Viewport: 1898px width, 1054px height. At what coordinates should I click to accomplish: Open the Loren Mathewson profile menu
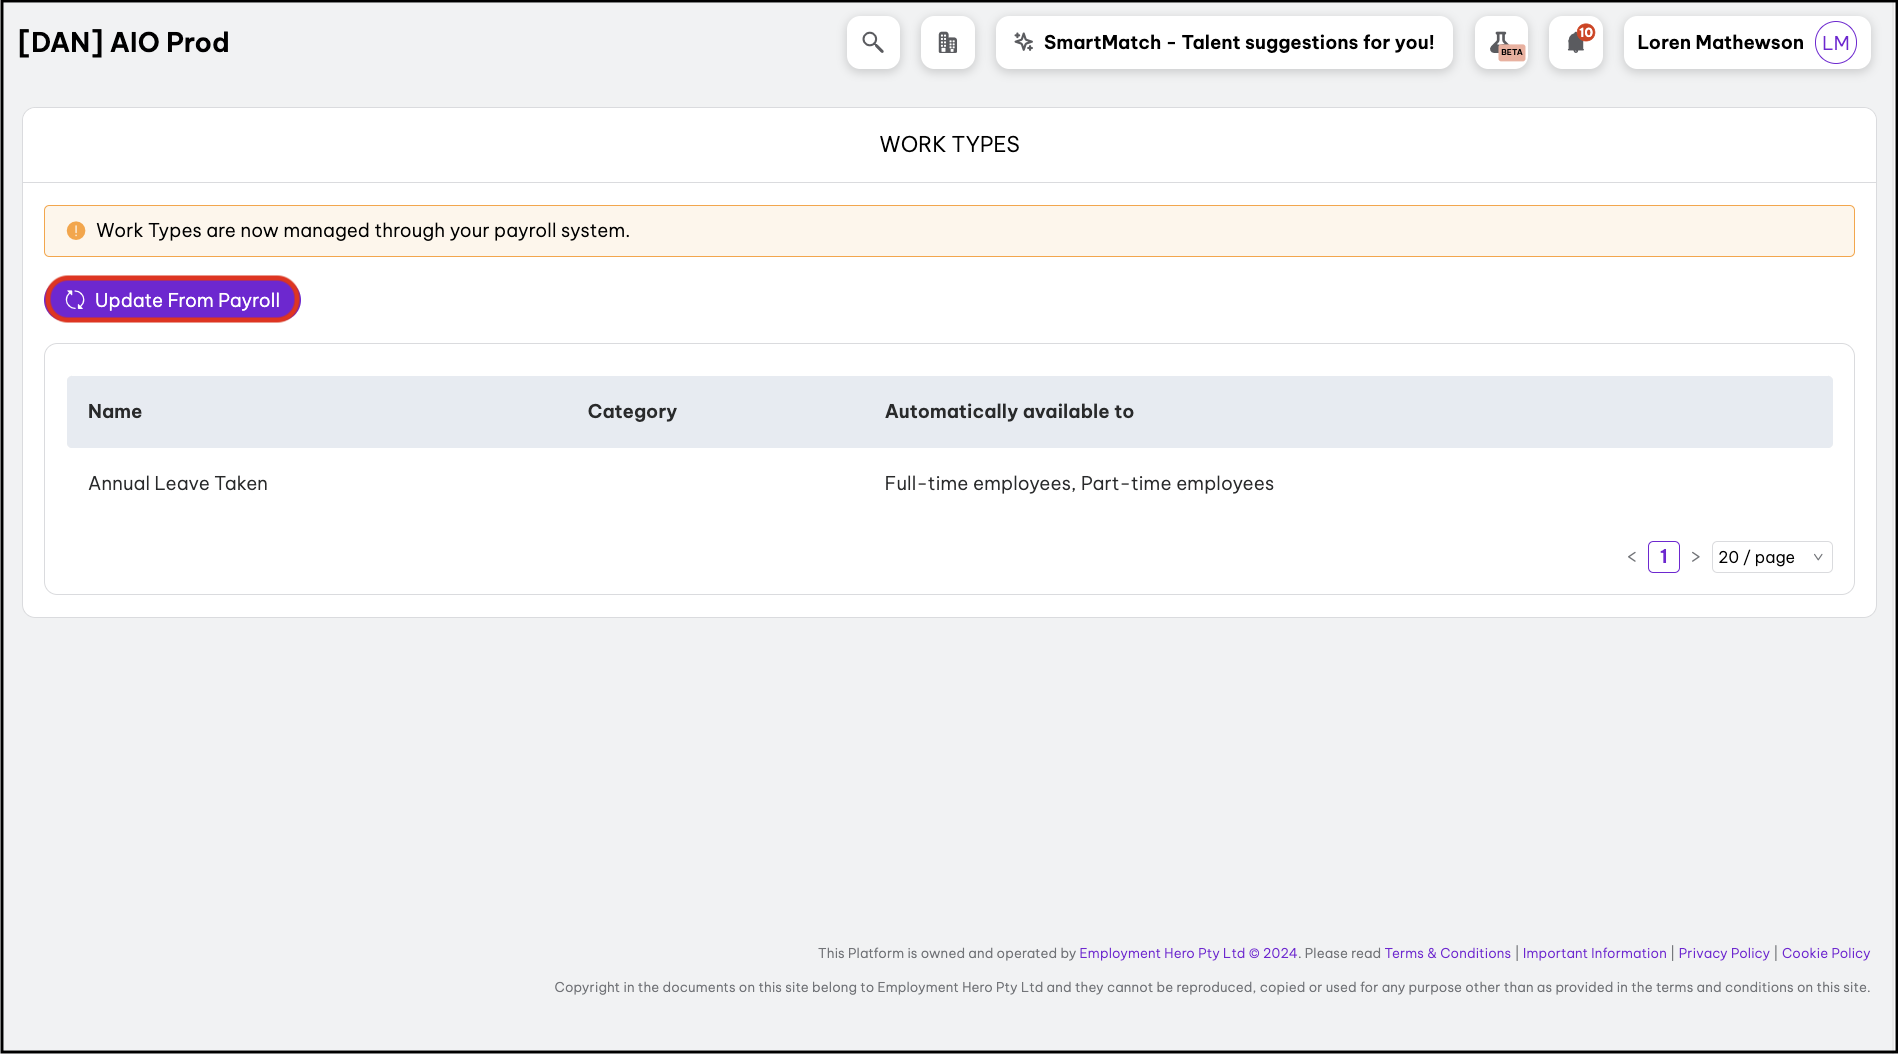point(1720,43)
